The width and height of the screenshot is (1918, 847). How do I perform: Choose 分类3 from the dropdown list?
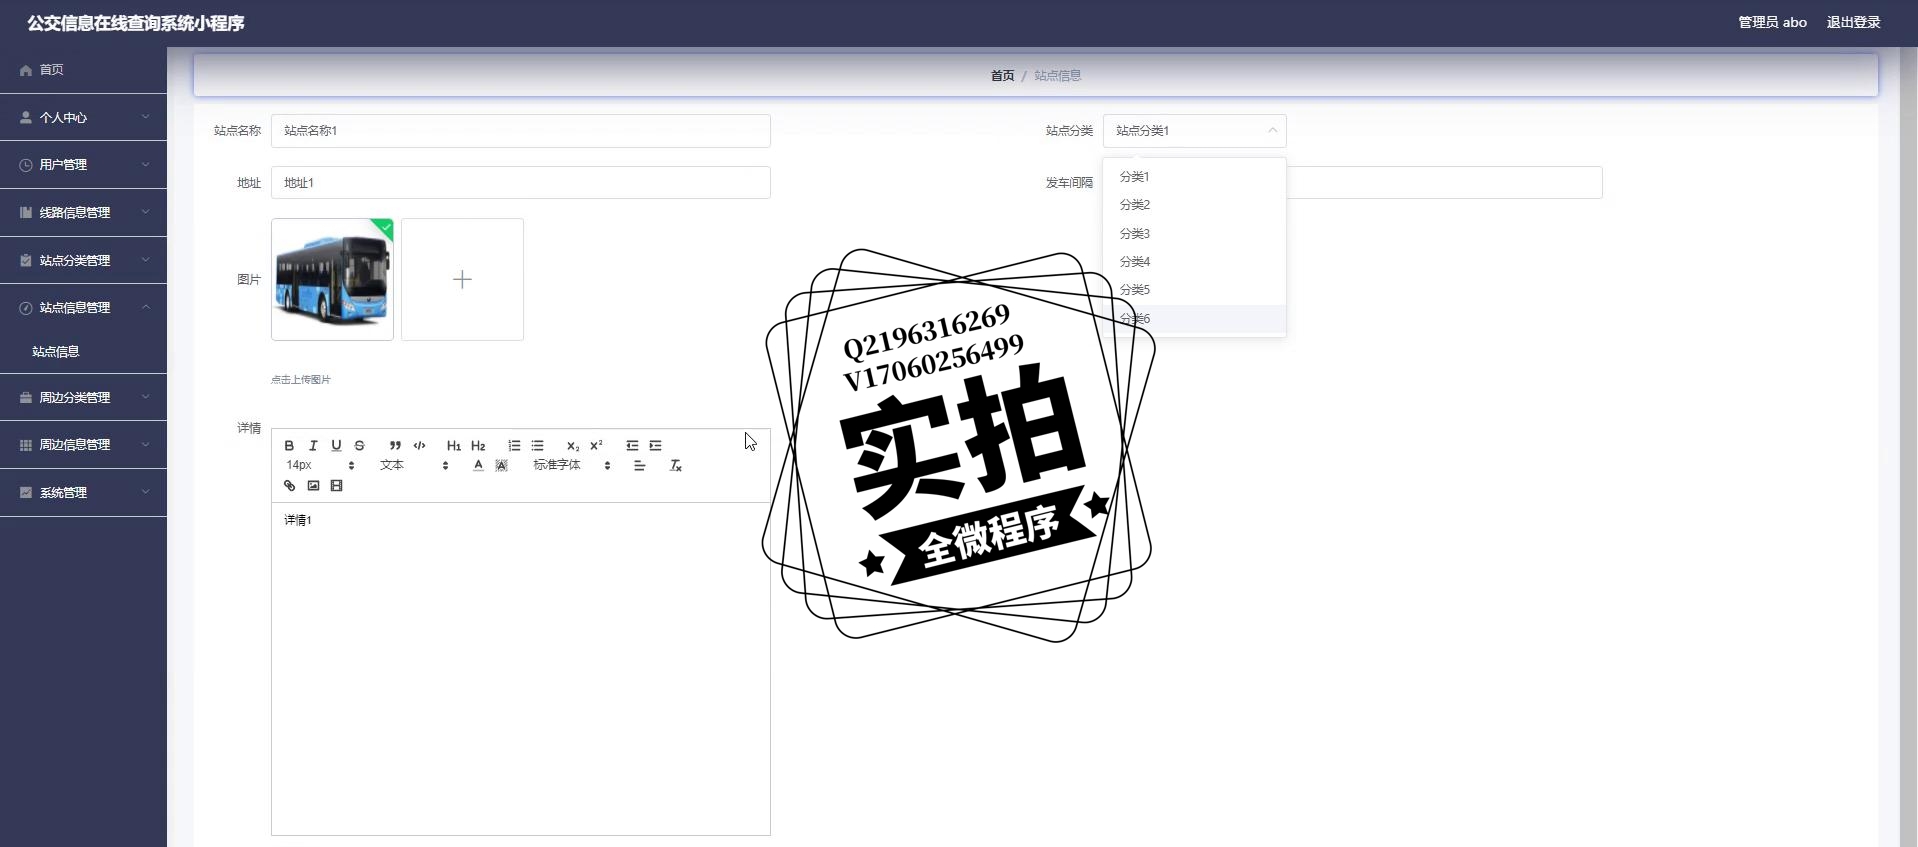(x=1194, y=233)
